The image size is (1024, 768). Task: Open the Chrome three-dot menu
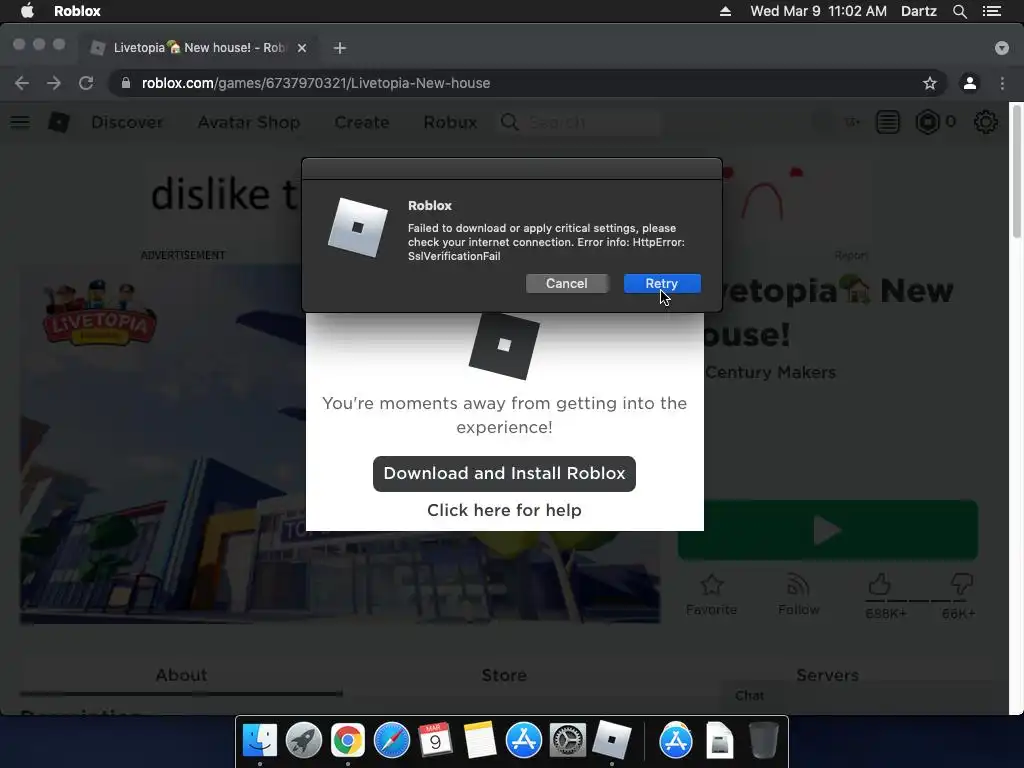tap(1002, 83)
